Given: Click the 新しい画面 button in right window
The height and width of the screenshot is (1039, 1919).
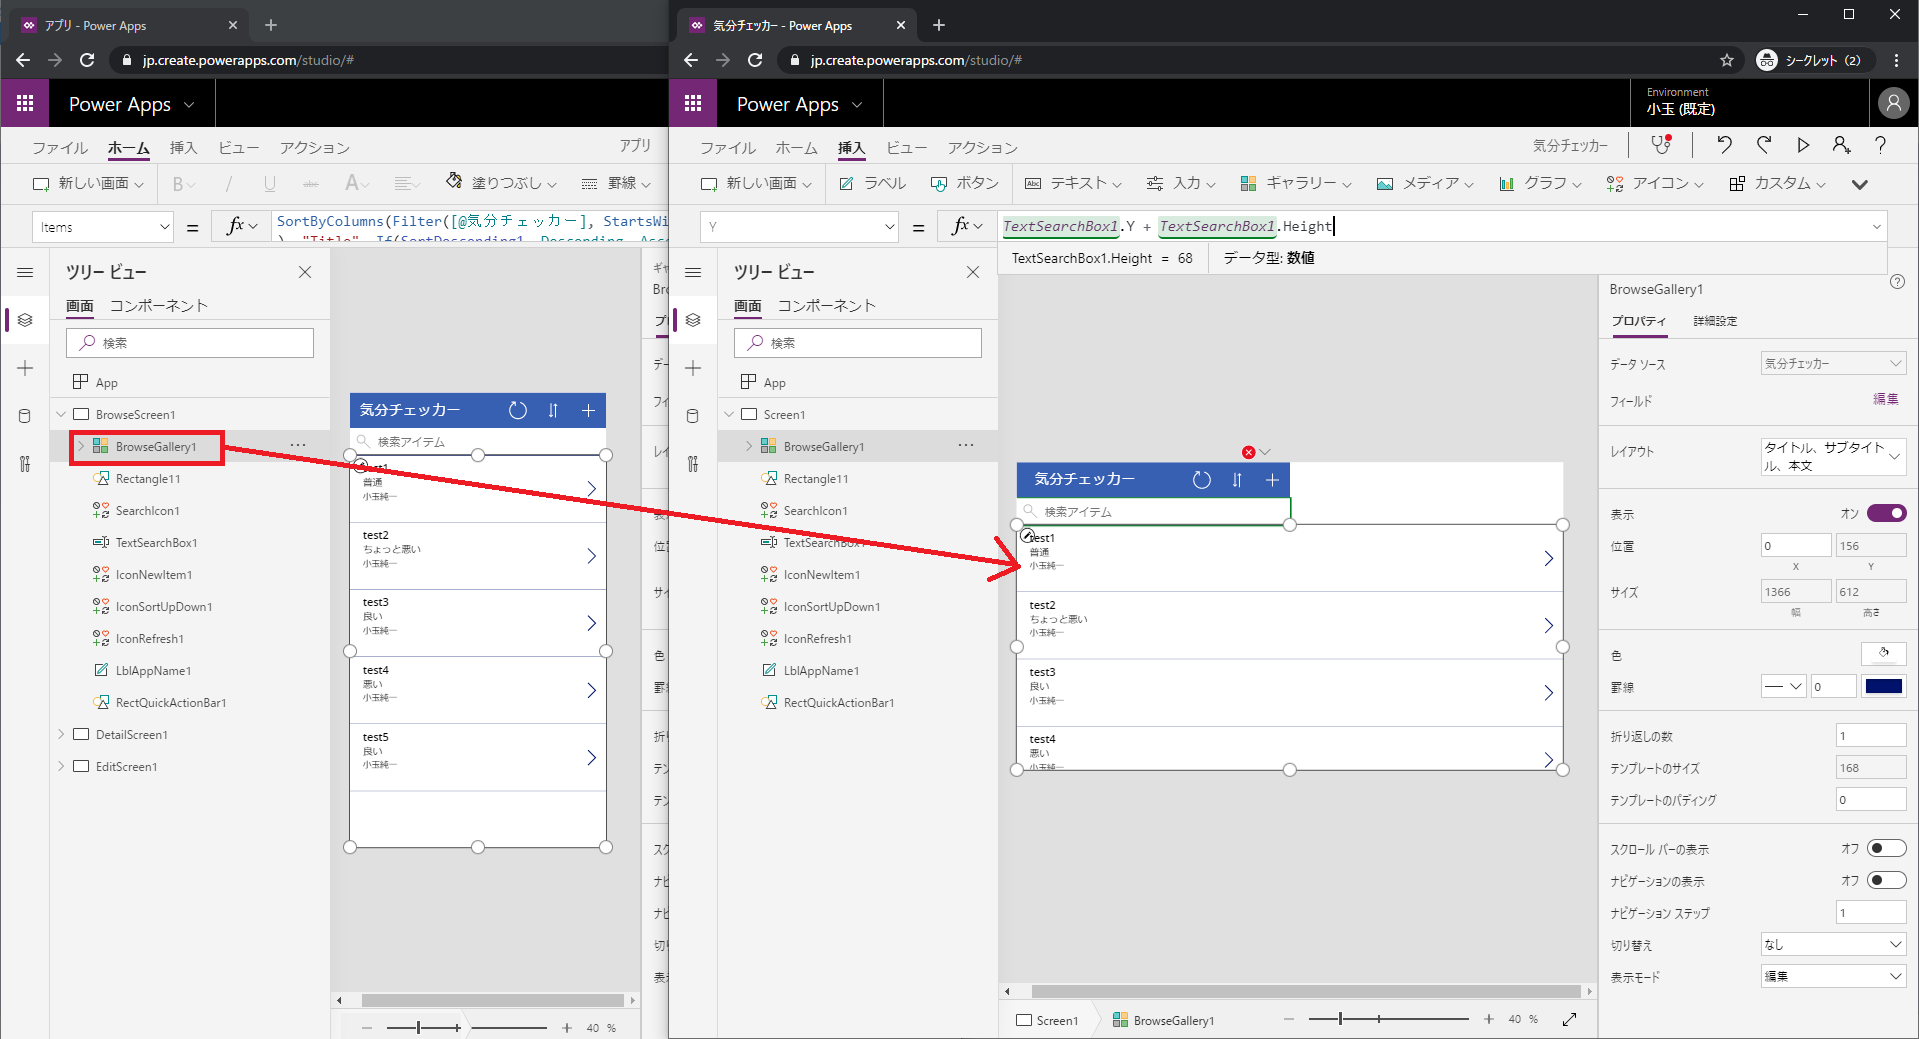Looking at the screenshot, I should point(756,184).
